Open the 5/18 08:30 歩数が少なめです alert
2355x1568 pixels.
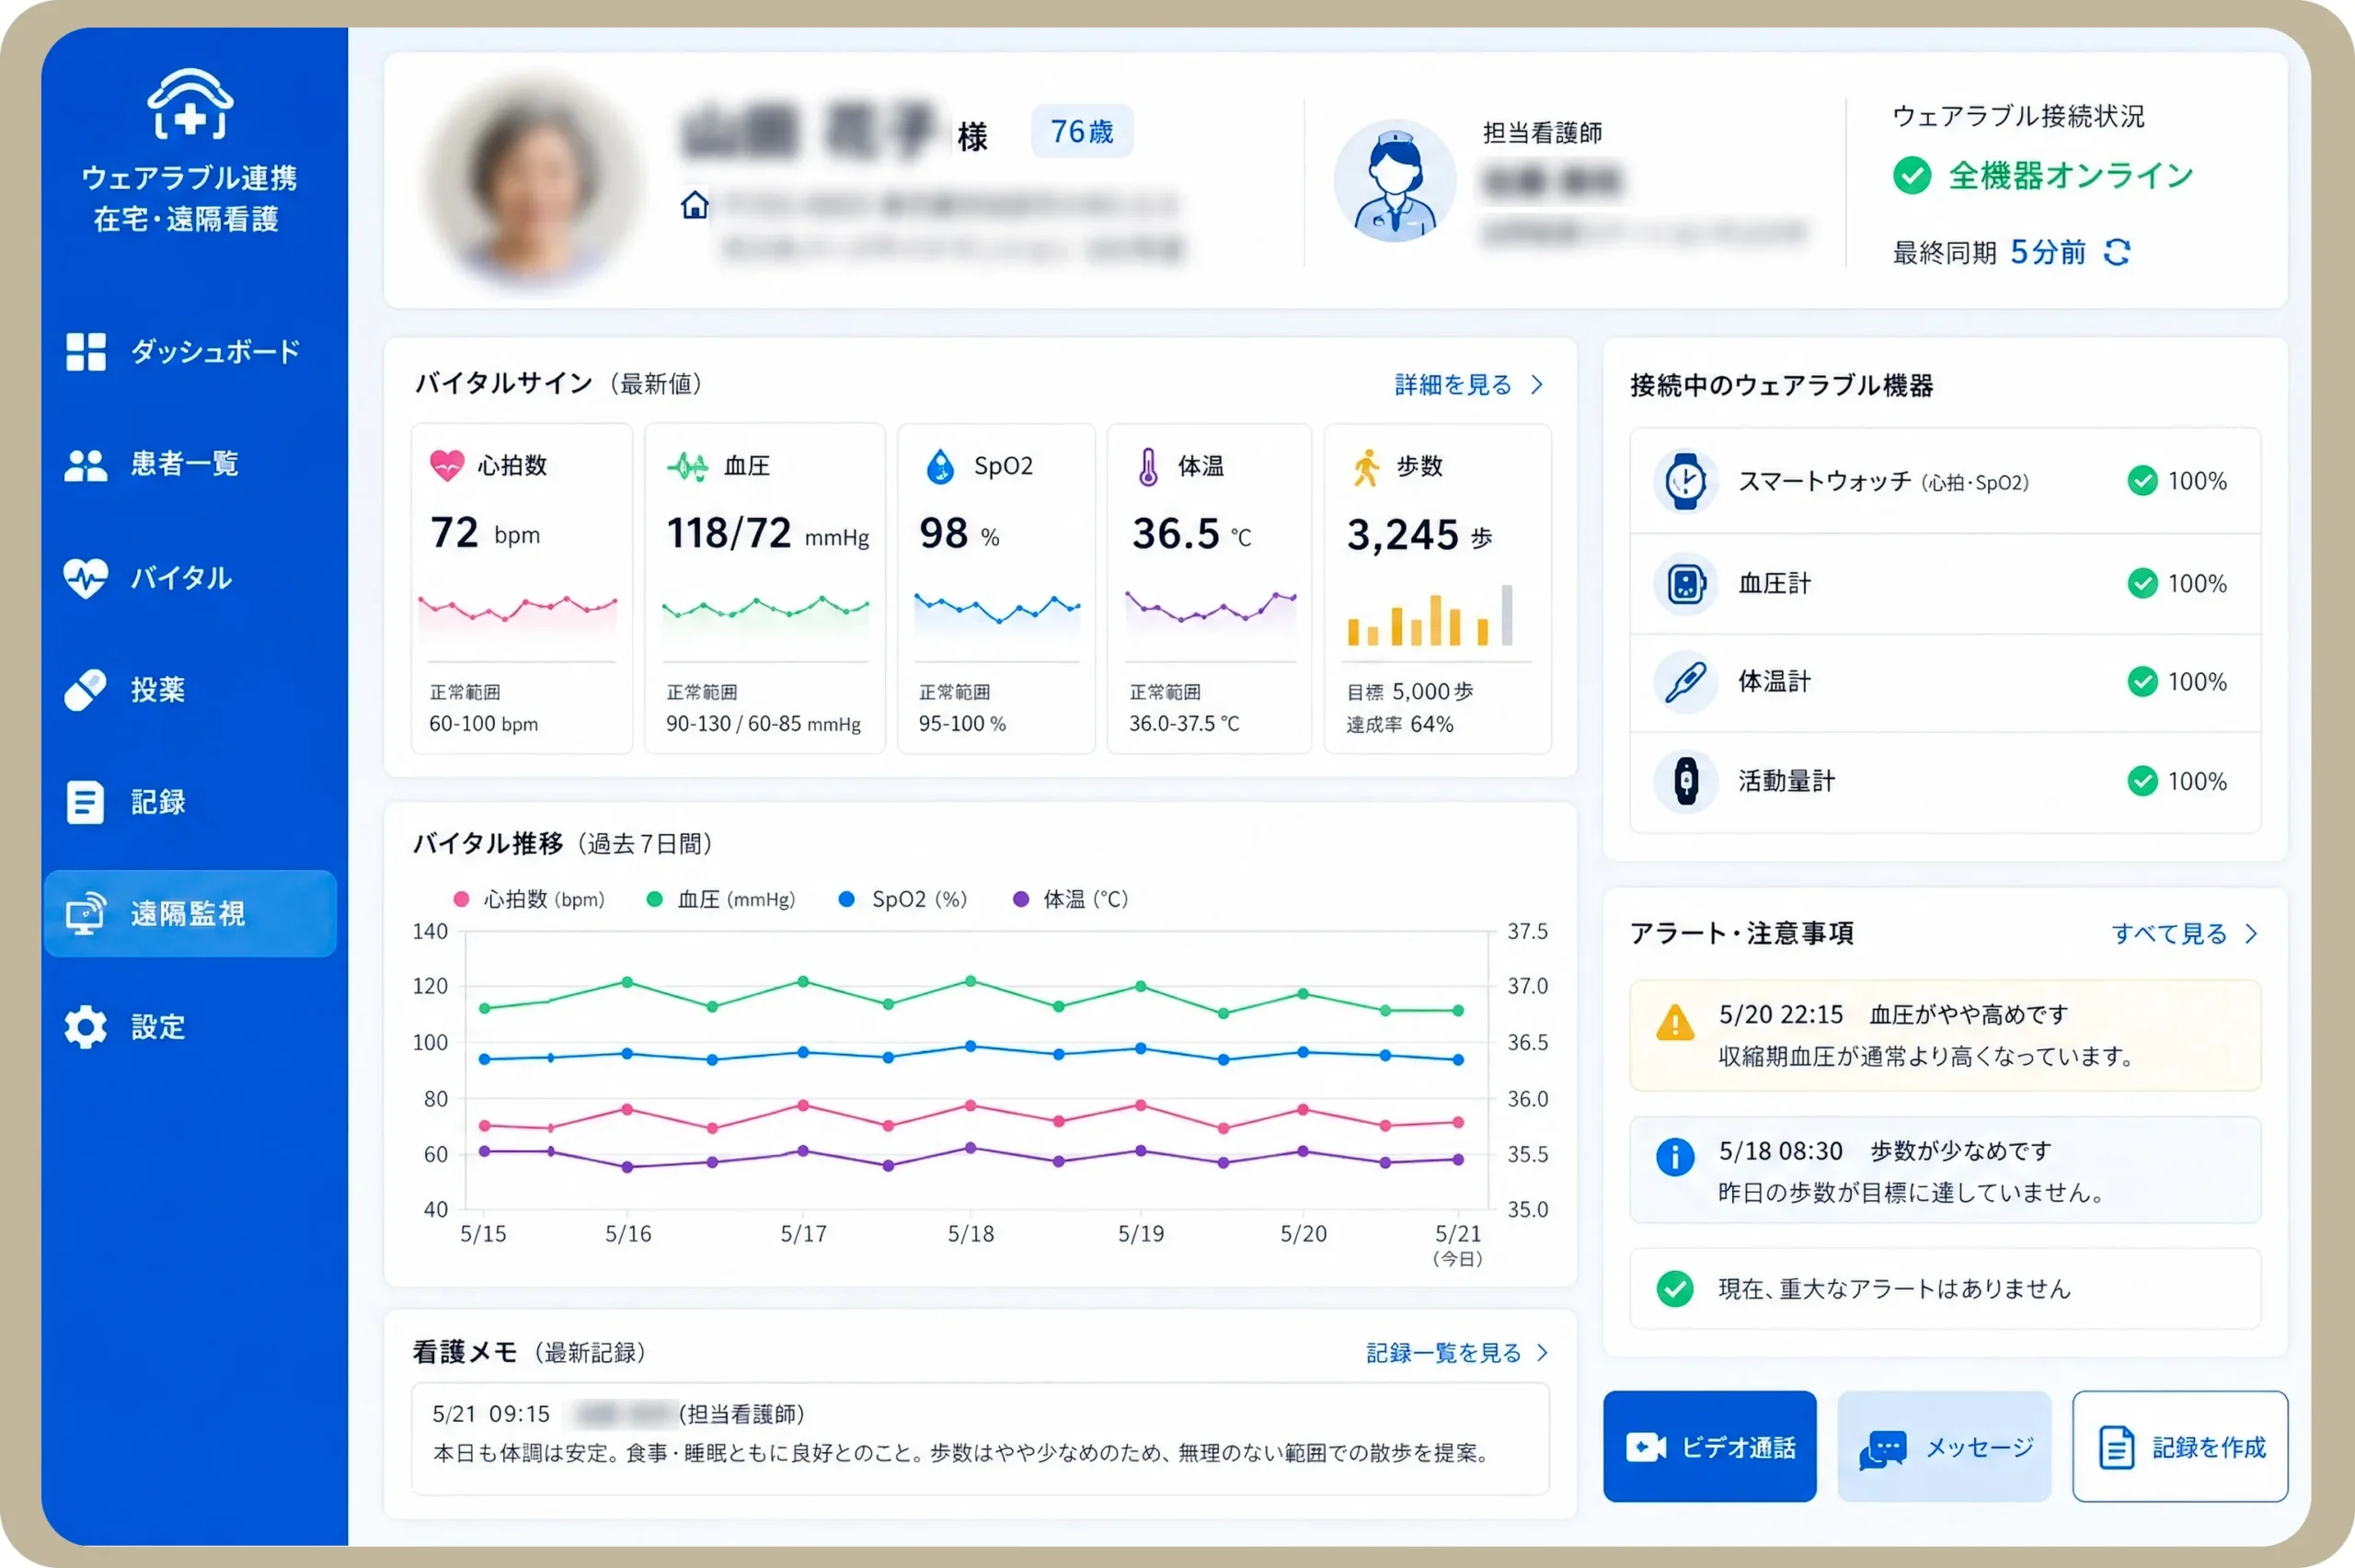(x=1945, y=1170)
